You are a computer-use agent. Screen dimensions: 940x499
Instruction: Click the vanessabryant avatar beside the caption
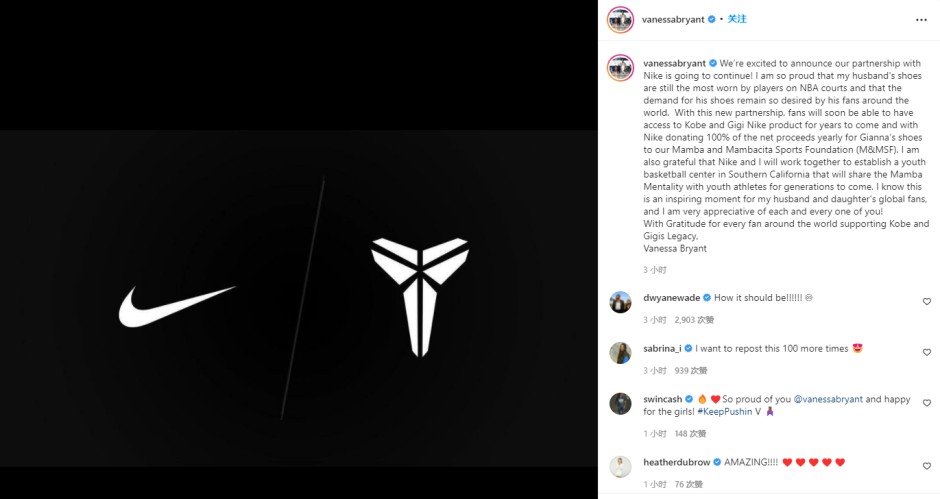621,67
